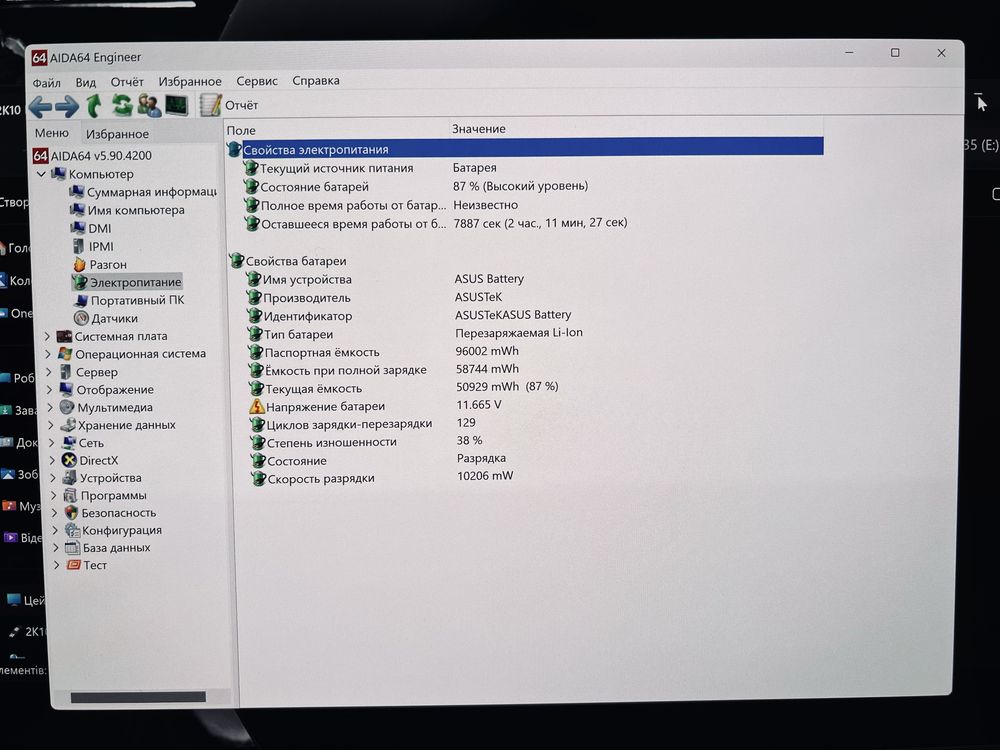The height and width of the screenshot is (750, 1000).
Task: Go back with the blue left arrow
Action: [40, 106]
